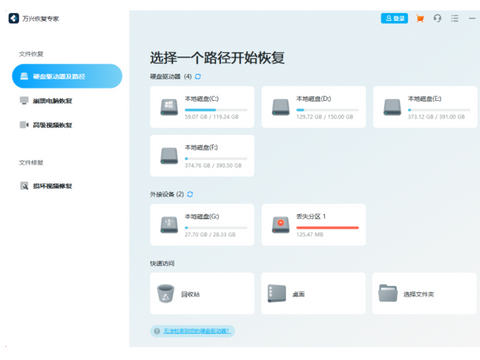Click the 万兴恢复专家 app title
The width and height of the screenshot is (480, 360).
tap(41, 19)
